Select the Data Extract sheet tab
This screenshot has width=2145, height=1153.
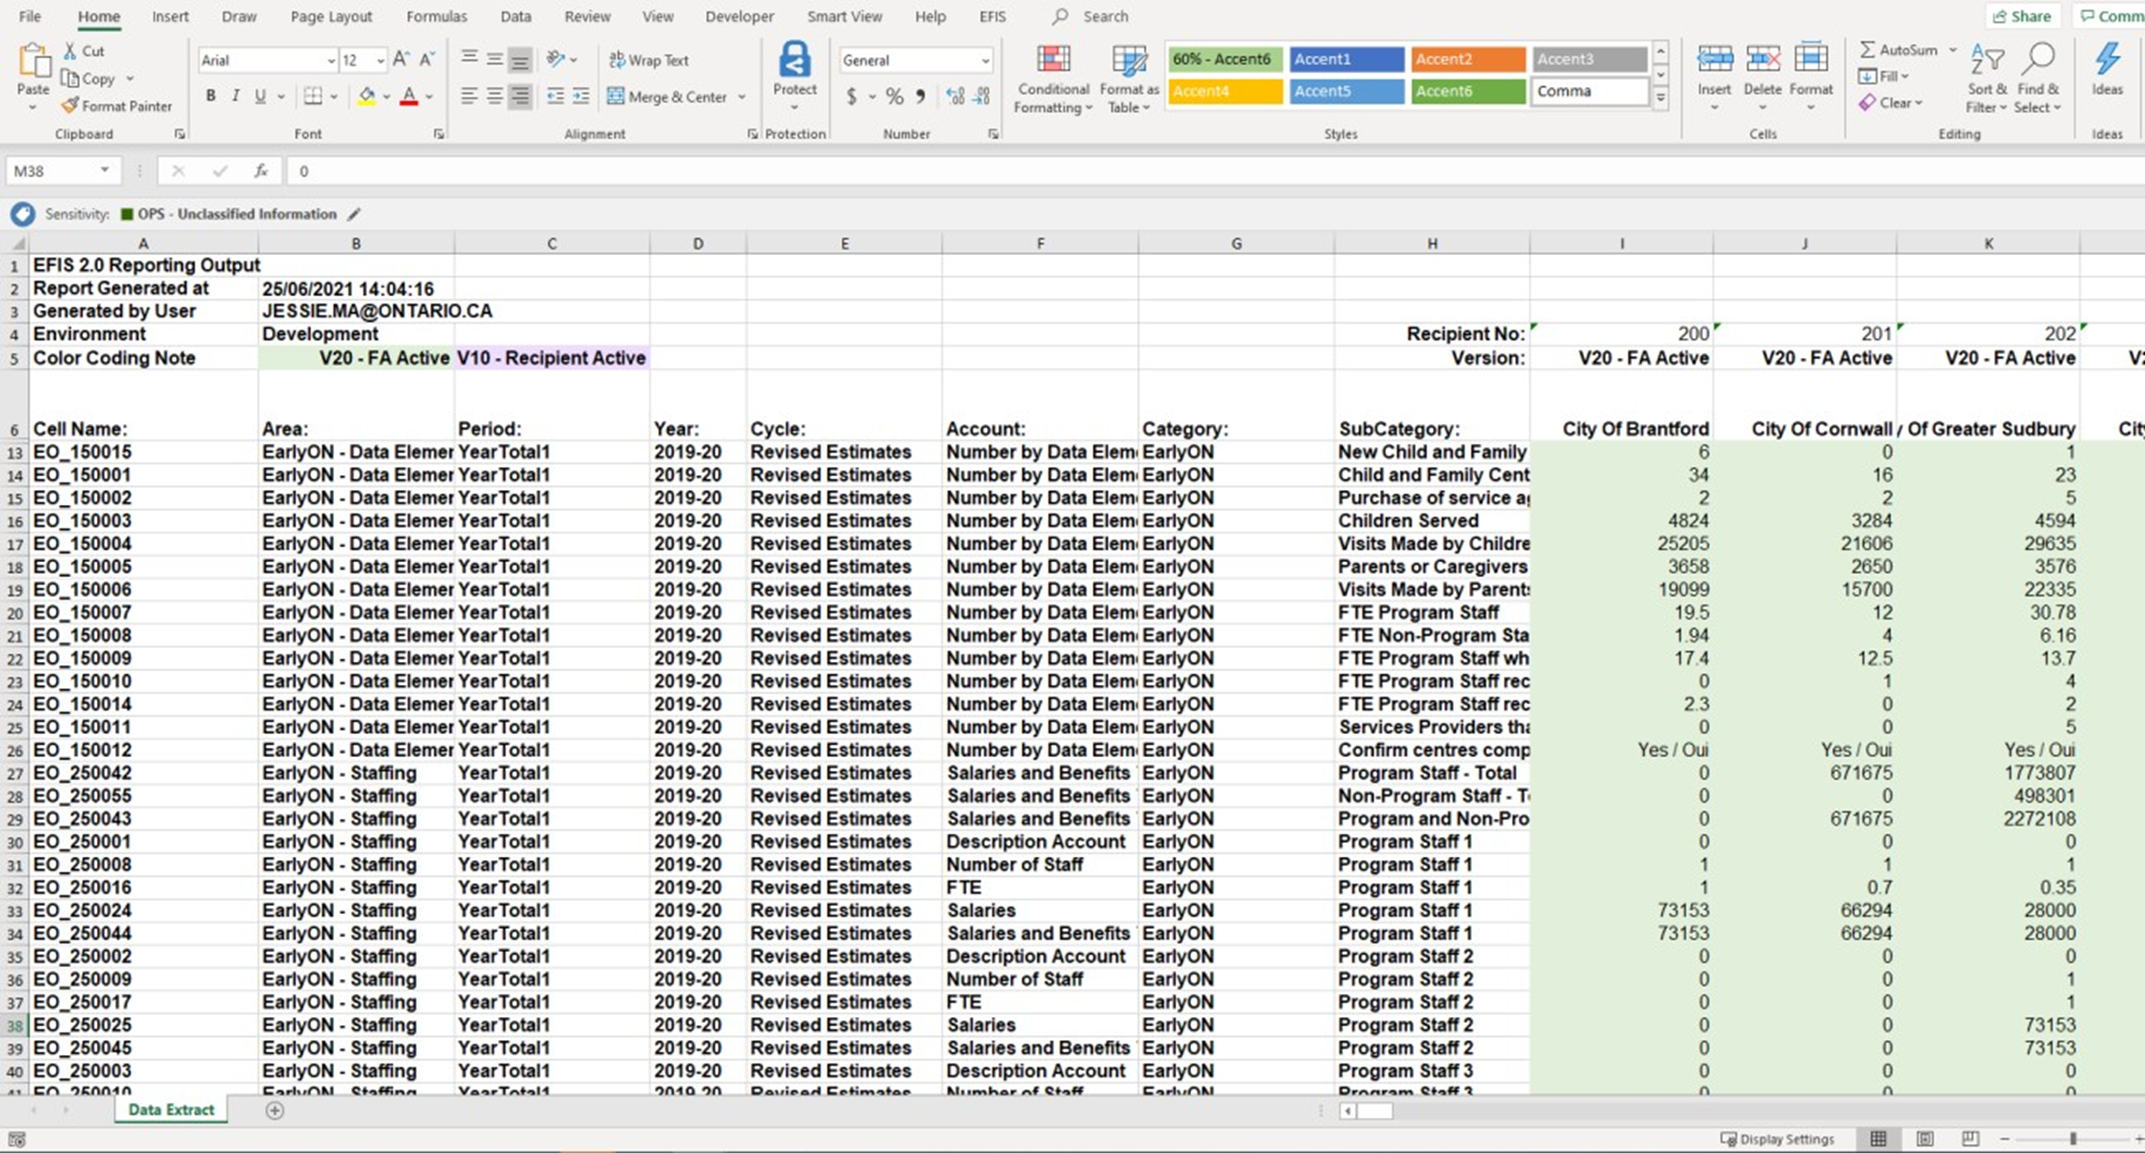171,1110
